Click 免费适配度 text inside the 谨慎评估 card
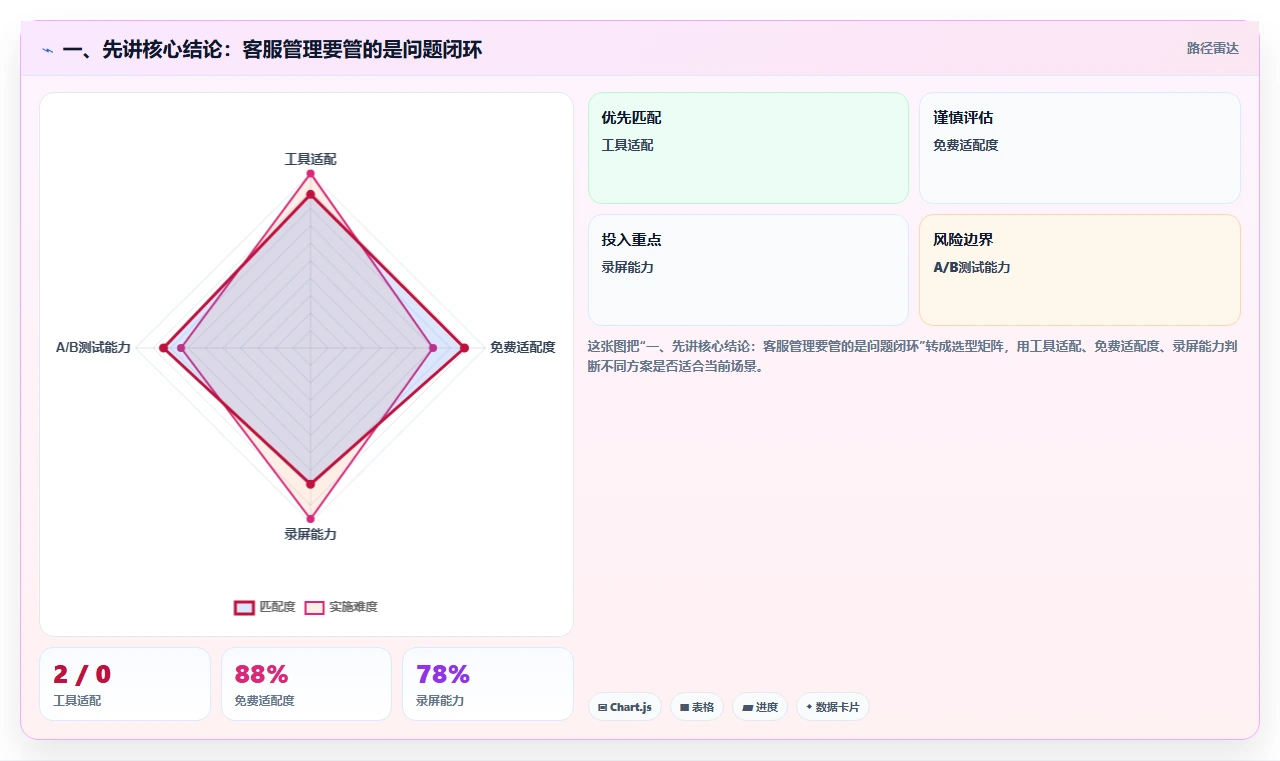Viewport: 1280px width, 761px height. [x=966, y=145]
